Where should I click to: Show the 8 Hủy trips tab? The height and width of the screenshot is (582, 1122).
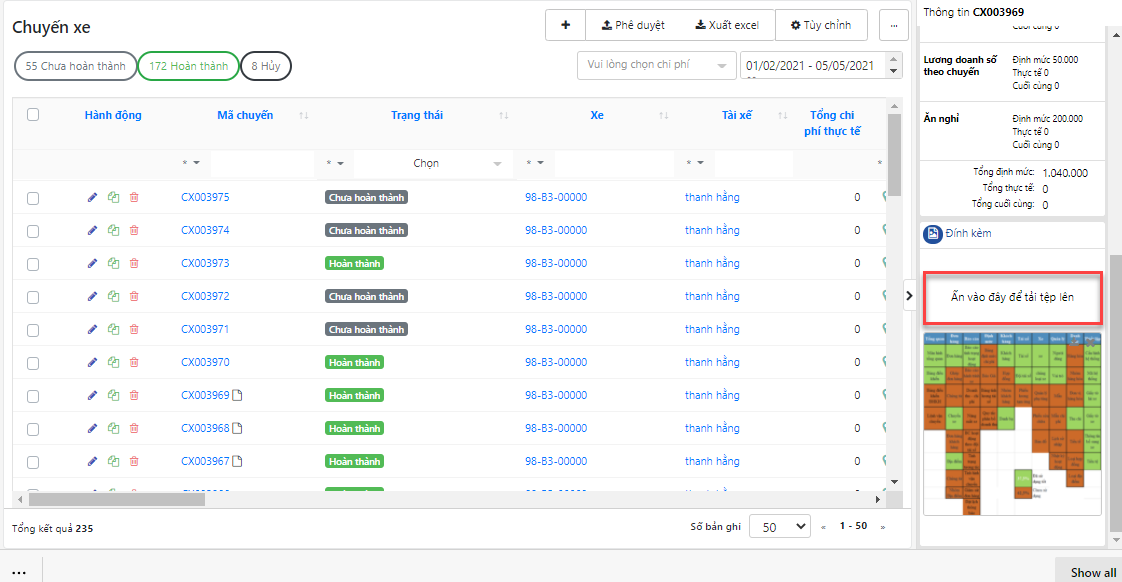click(x=265, y=67)
